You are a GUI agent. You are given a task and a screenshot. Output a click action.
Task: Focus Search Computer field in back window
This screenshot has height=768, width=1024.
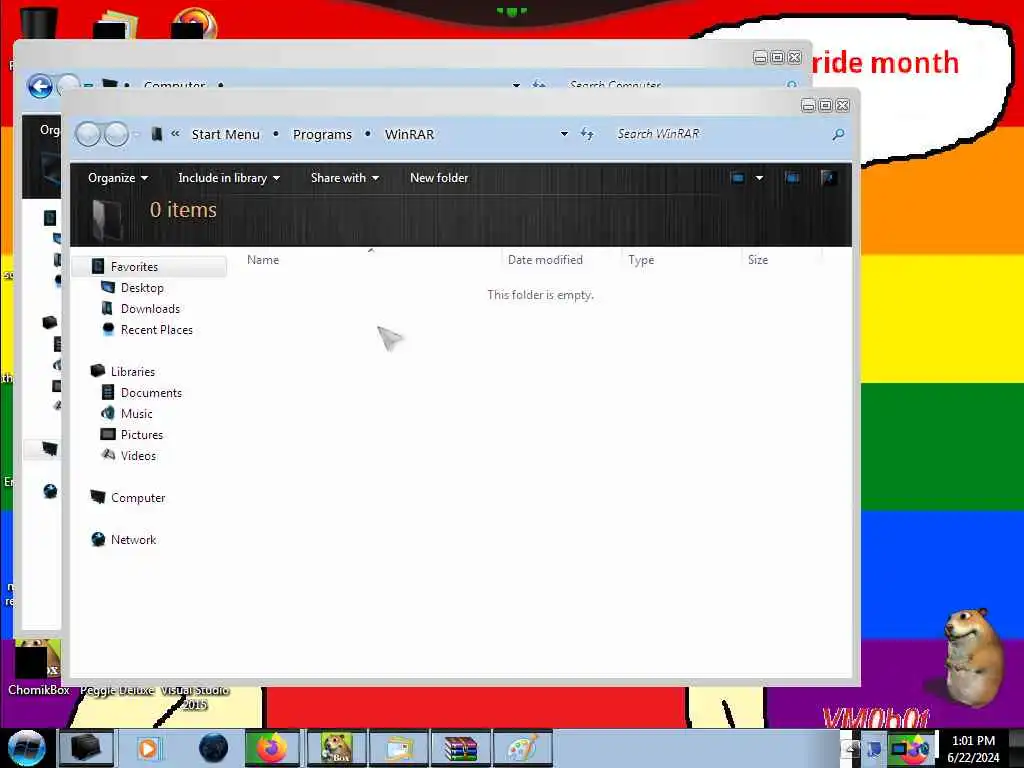pyautogui.click(x=676, y=85)
